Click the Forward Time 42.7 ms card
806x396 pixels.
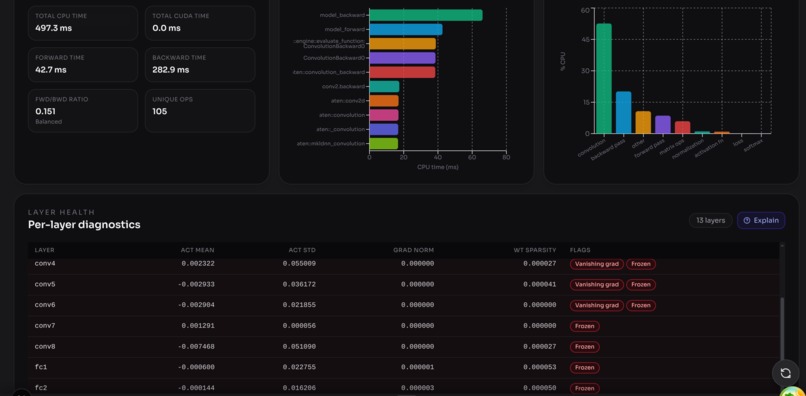click(83, 64)
